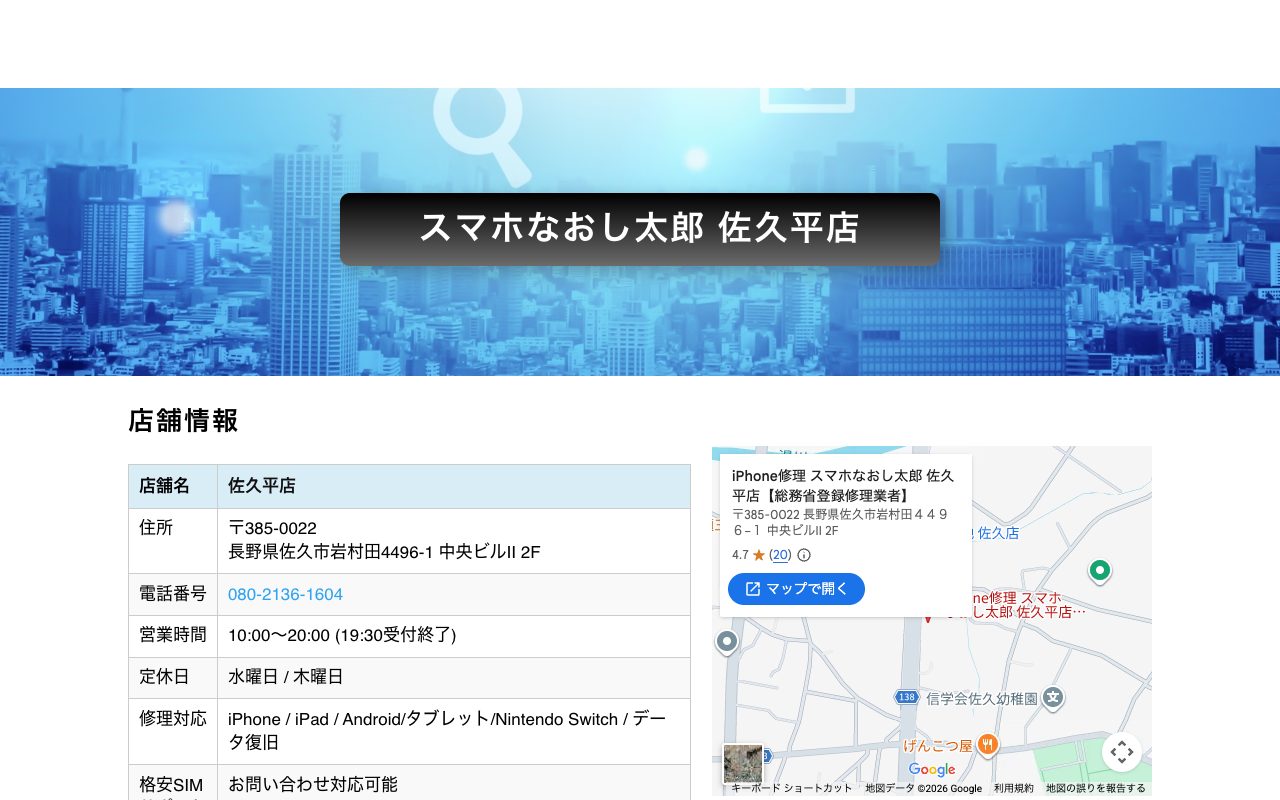Click the 定休日 row label
Screen dimensions: 1280x800
pyautogui.click(x=164, y=676)
